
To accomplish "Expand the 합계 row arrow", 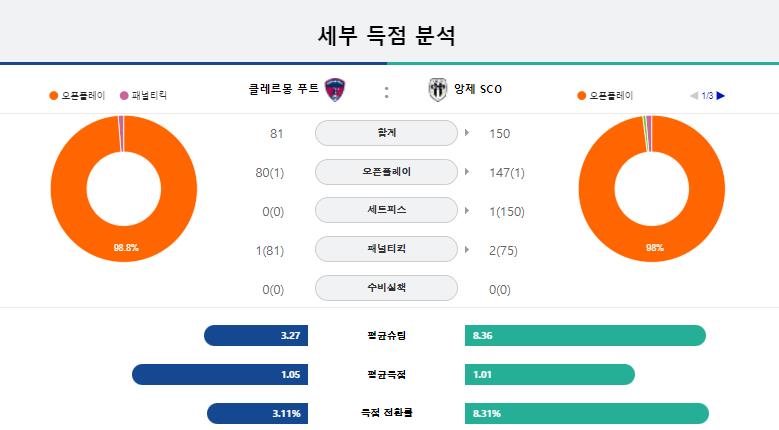I will pos(467,133).
